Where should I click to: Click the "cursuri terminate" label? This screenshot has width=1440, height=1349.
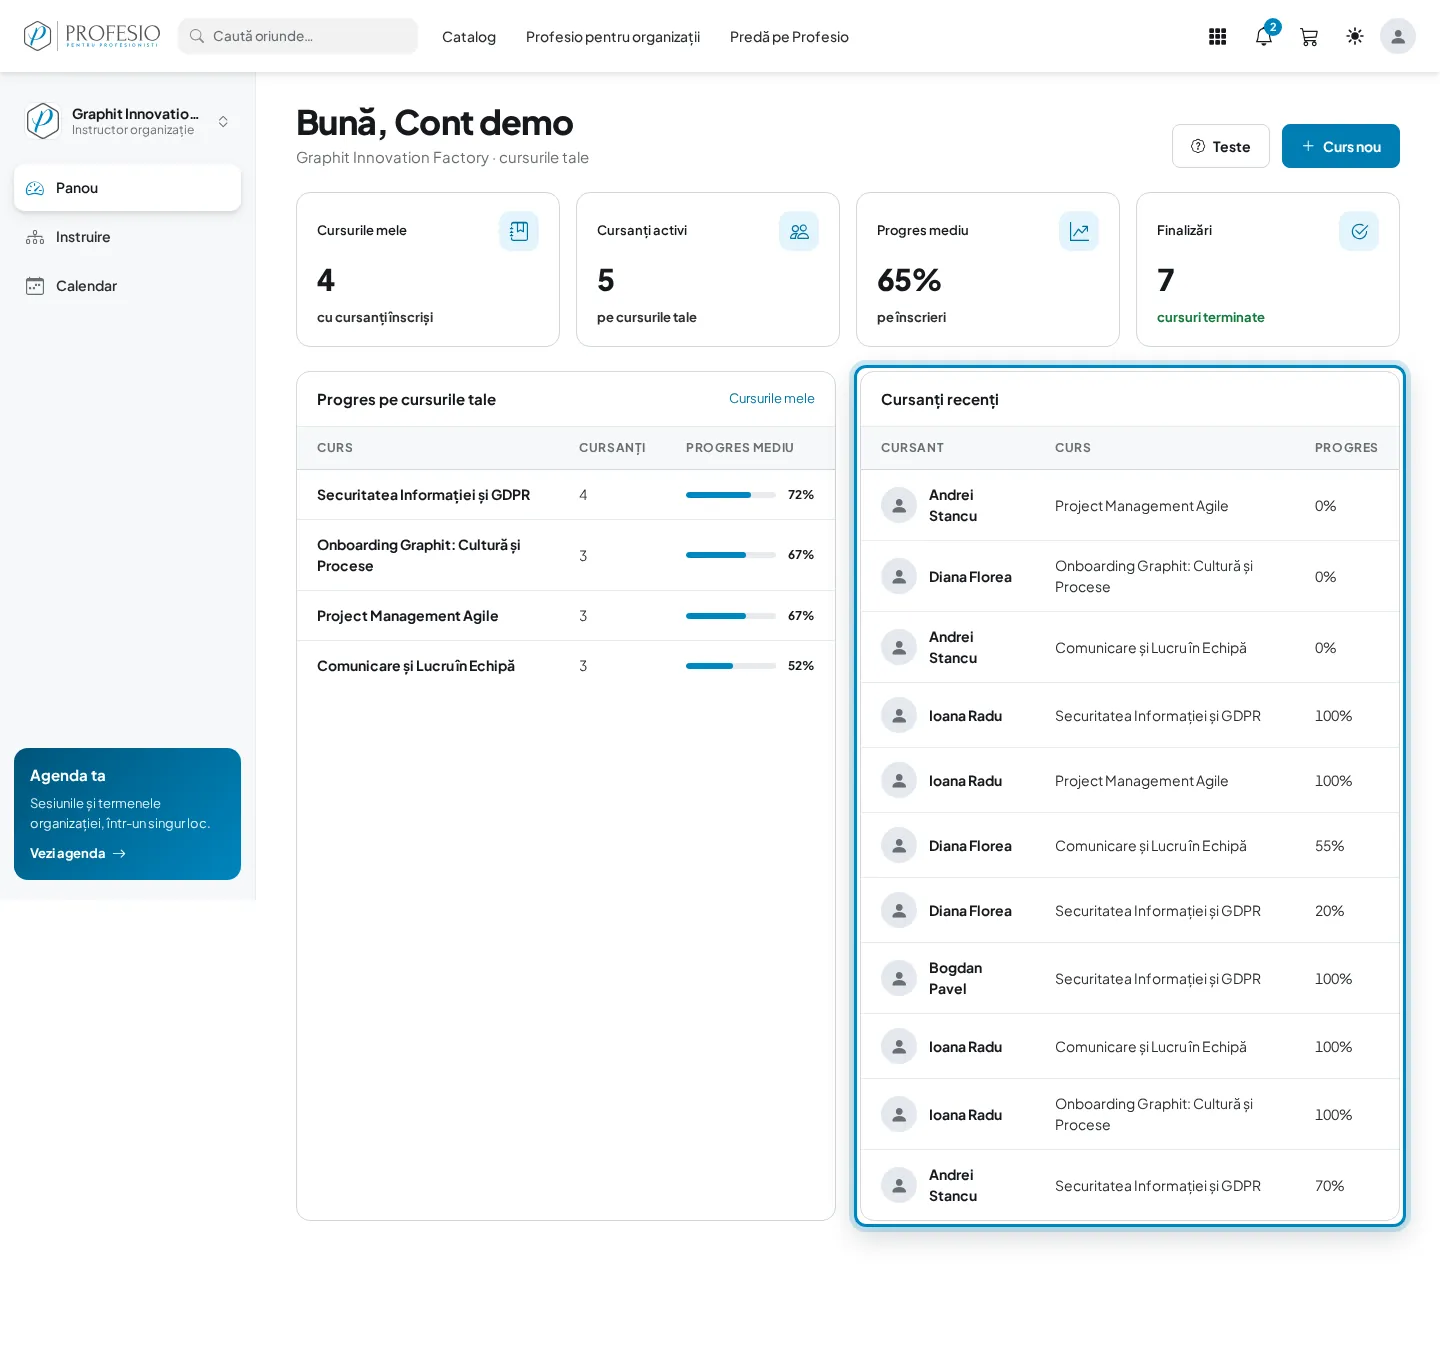(x=1211, y=317)
